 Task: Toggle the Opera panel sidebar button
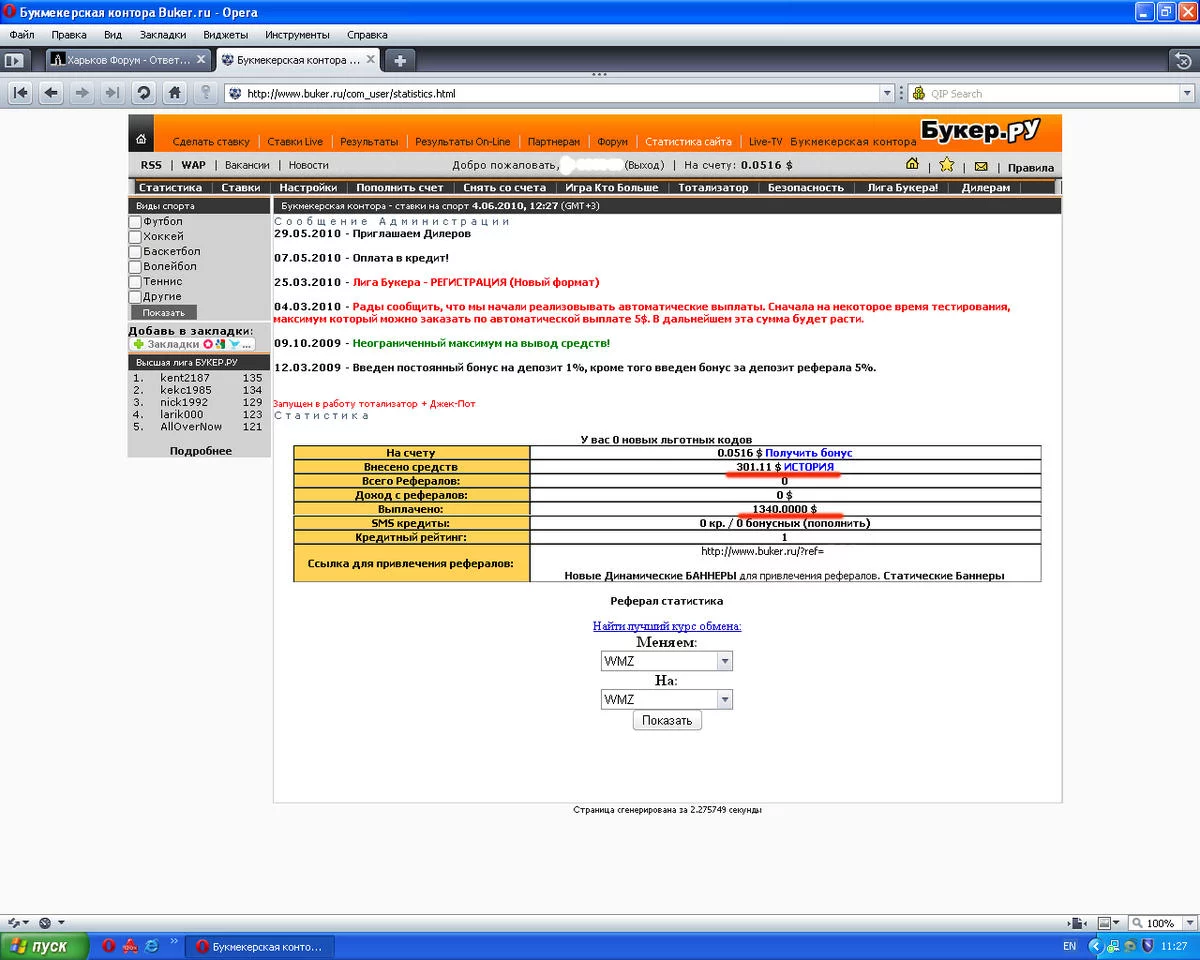point(15,60)
